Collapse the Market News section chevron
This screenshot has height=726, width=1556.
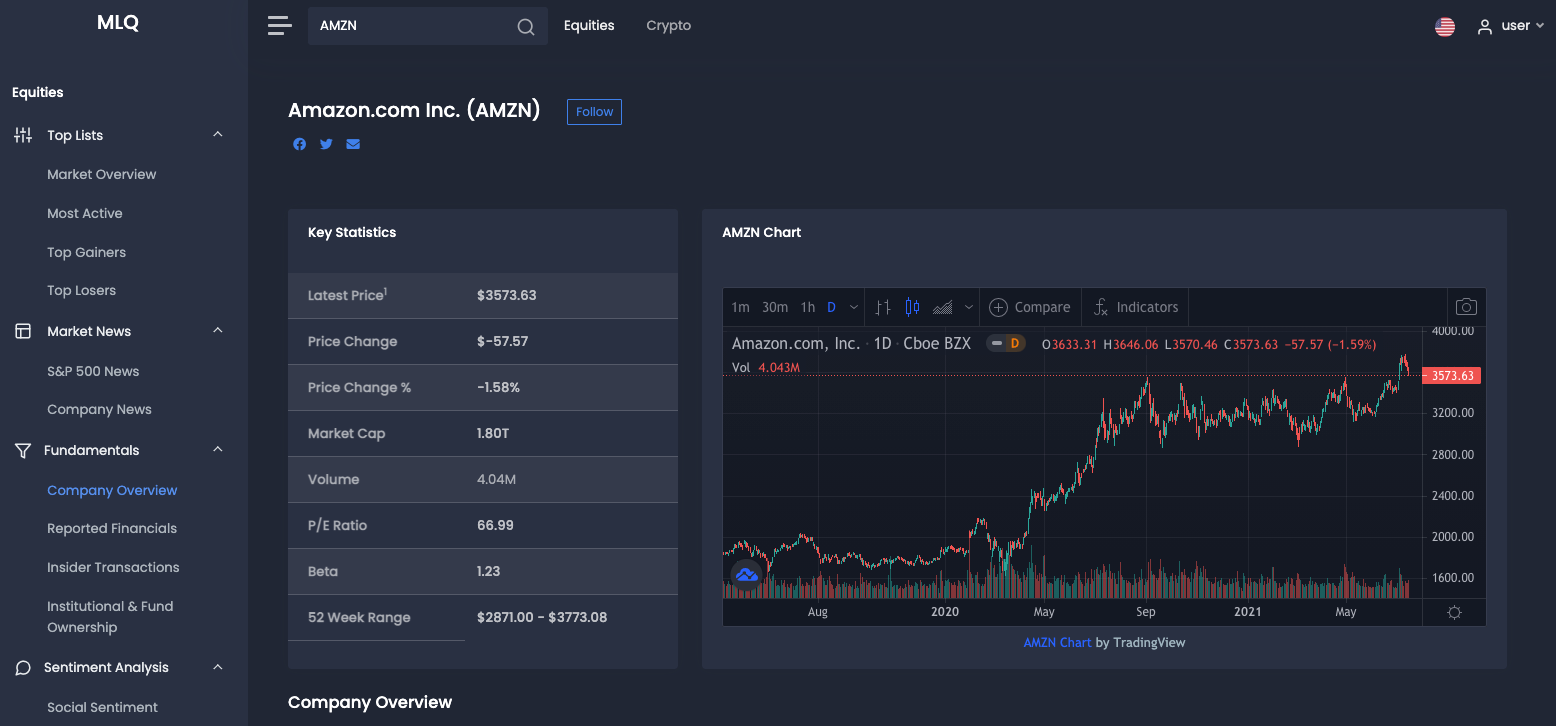coord(218,331)
